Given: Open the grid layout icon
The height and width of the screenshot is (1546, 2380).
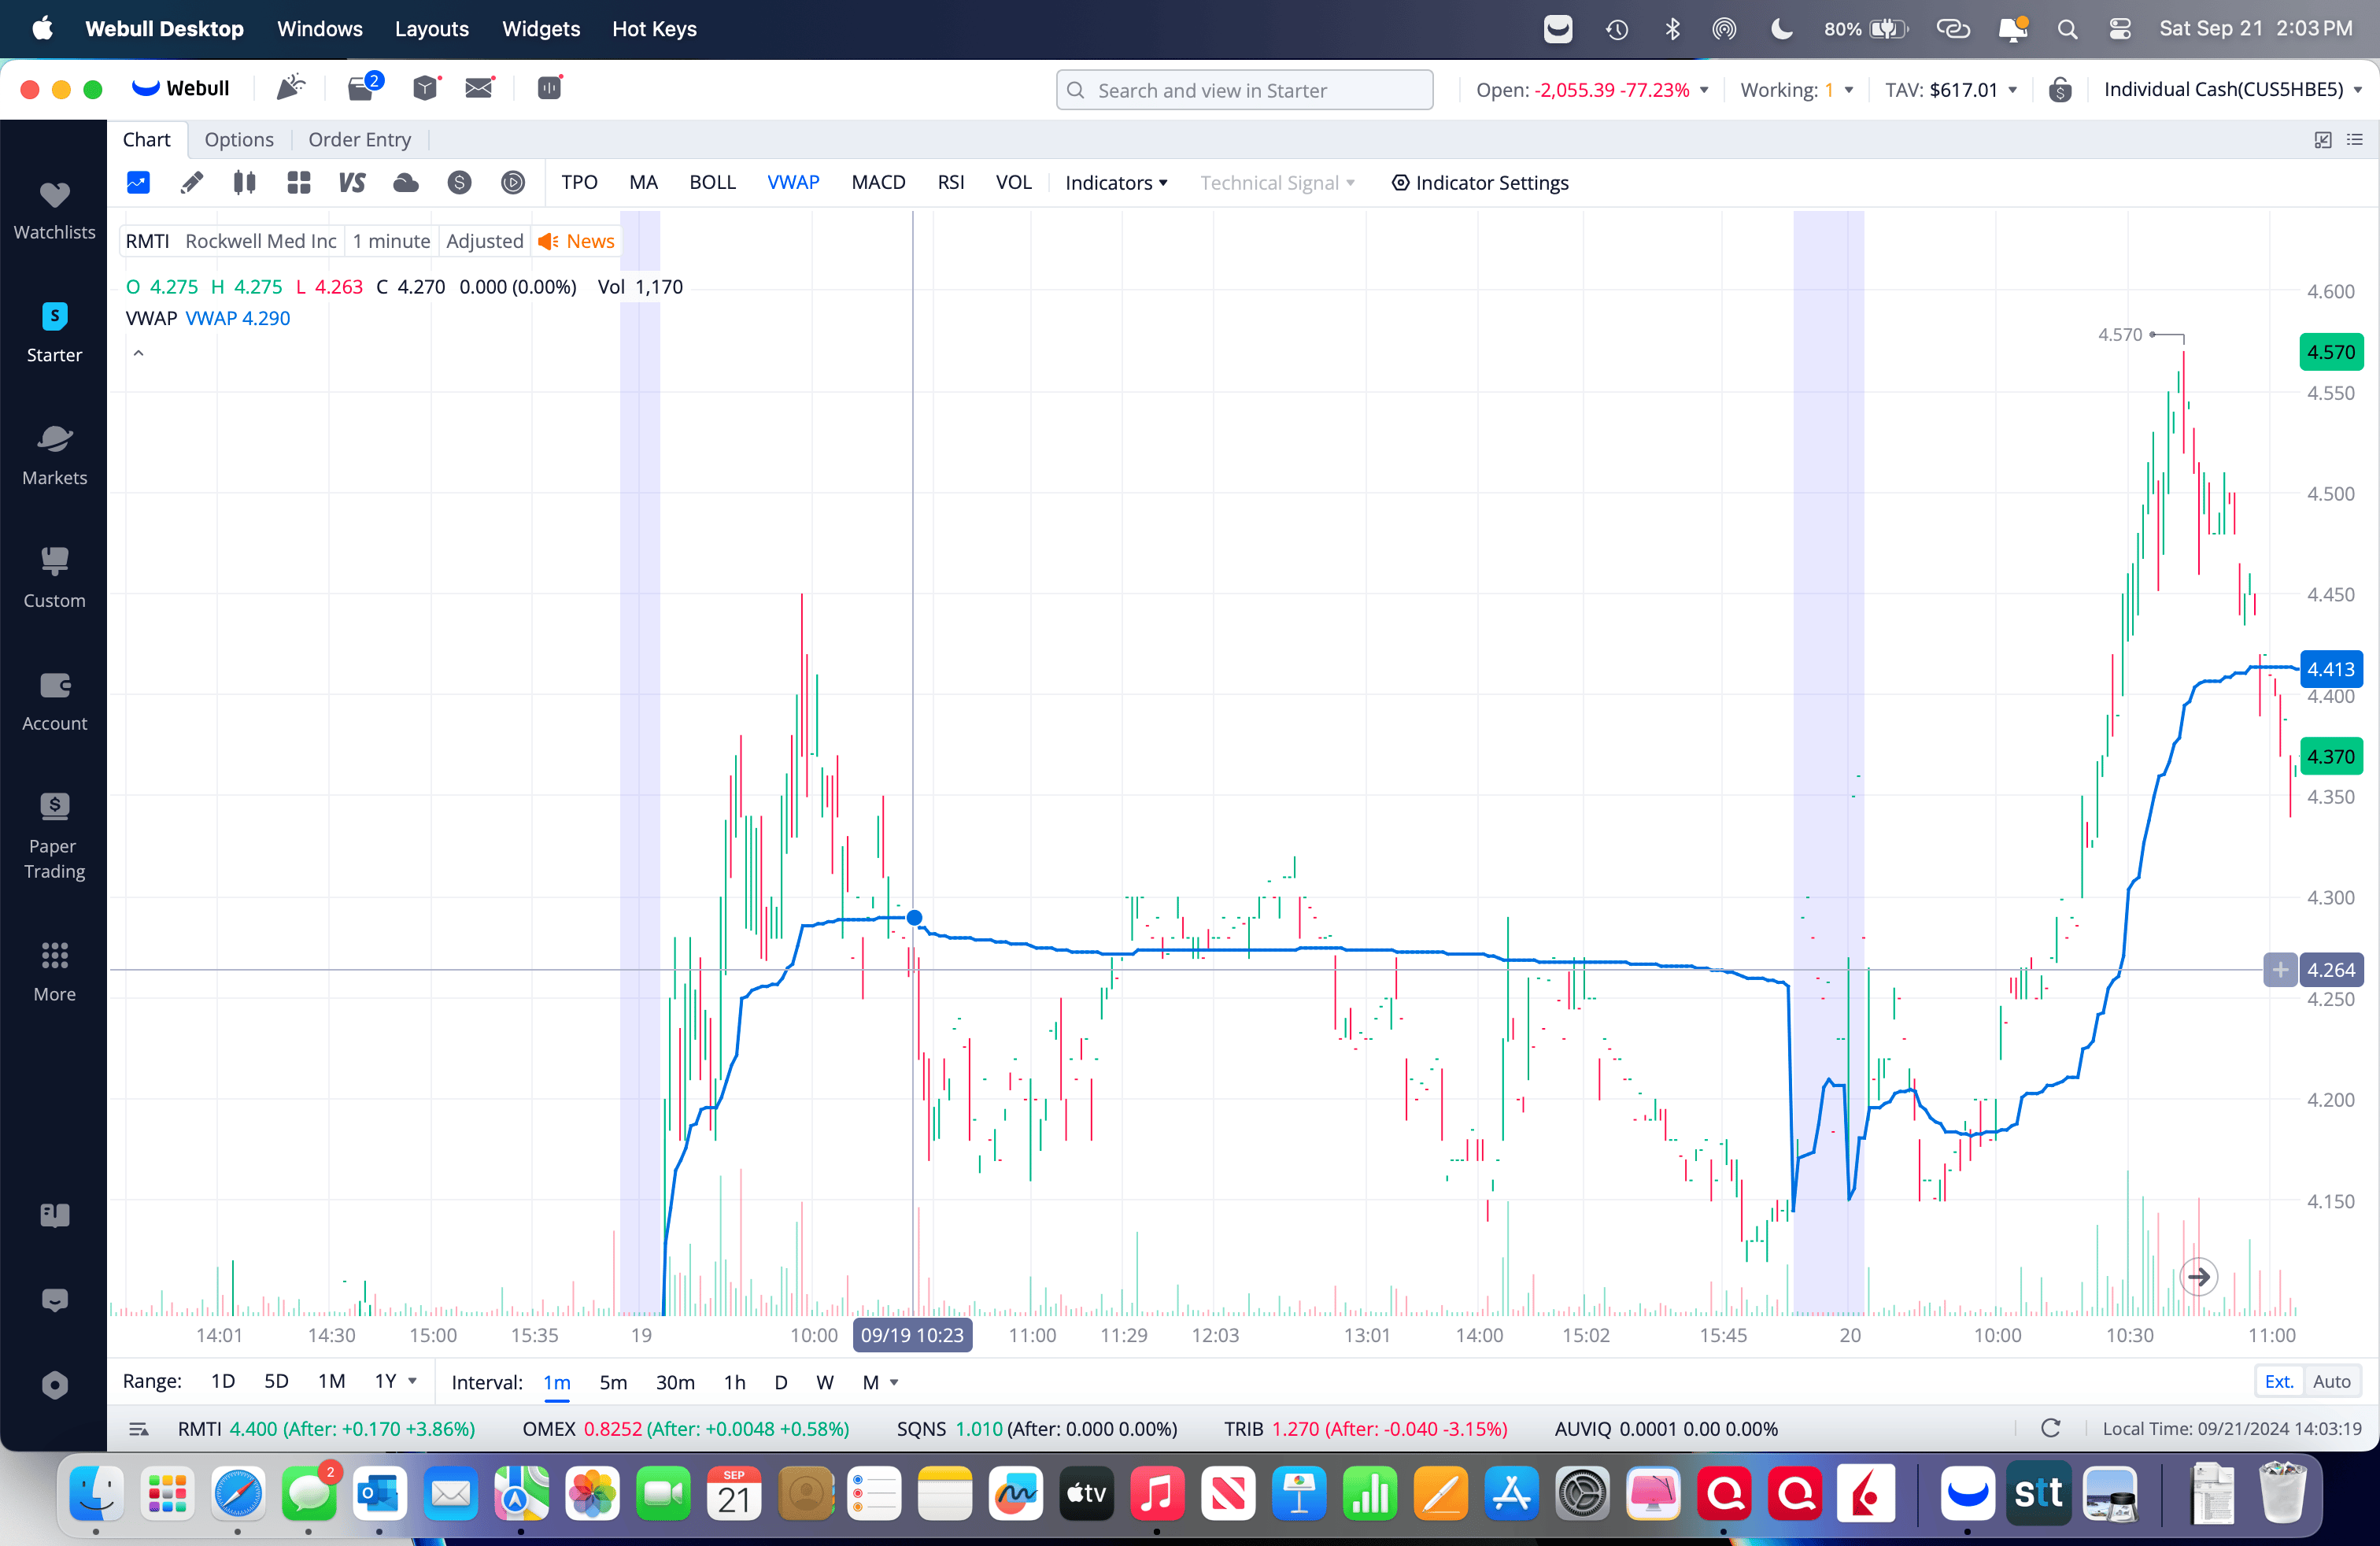Looking at the screenshot, I should coord(298,182).
